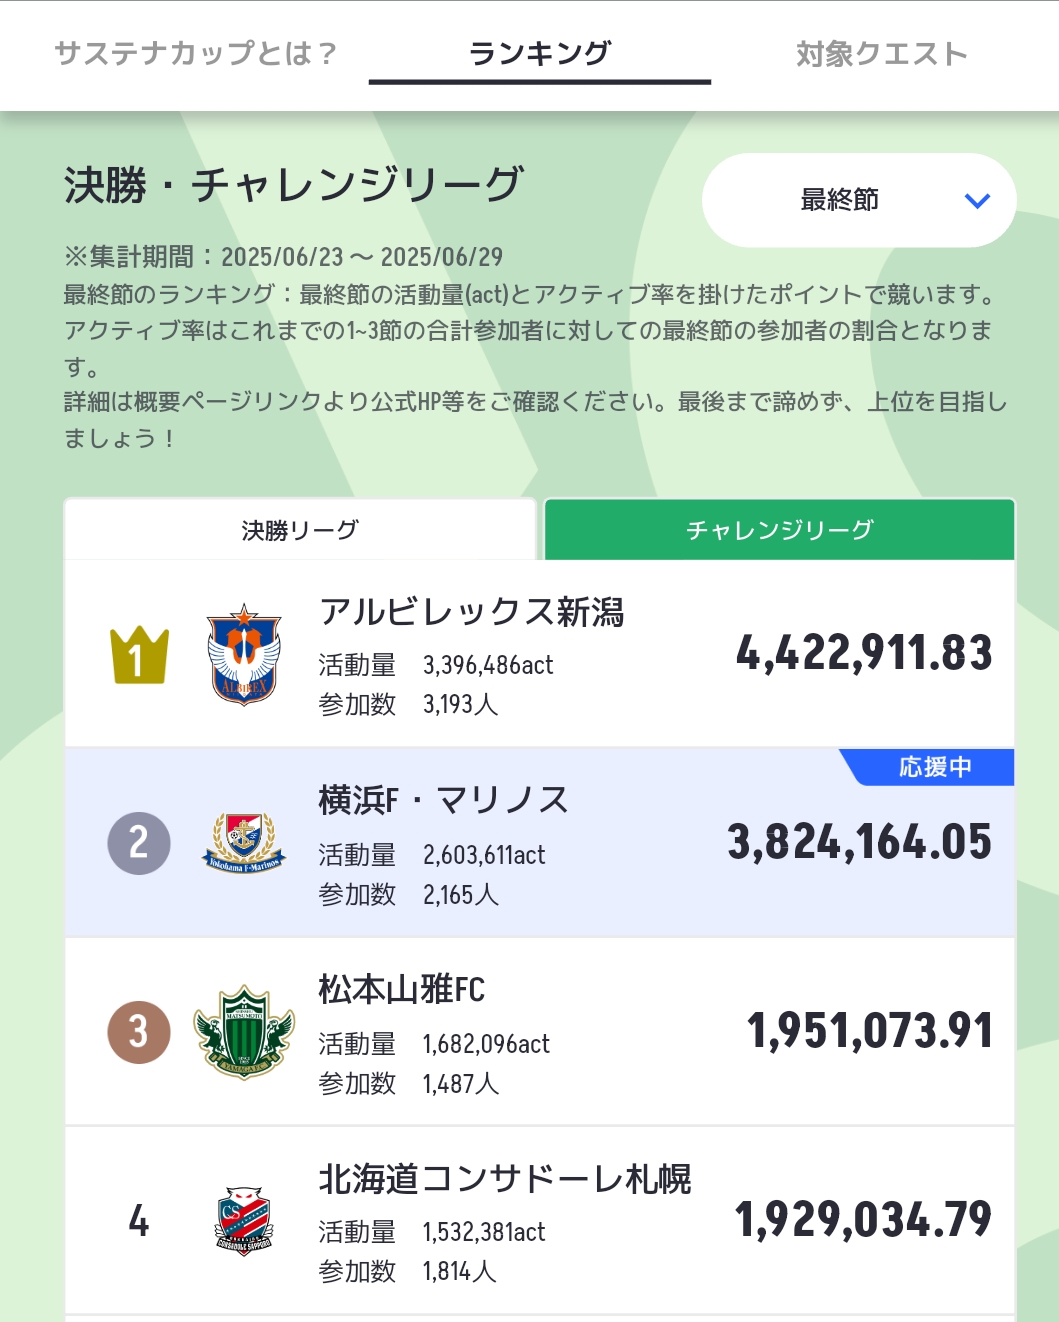Viewport: 1059px width, 1322px height.
Task: Click the rank 4 number
Action: click(x=139, y=1221)
